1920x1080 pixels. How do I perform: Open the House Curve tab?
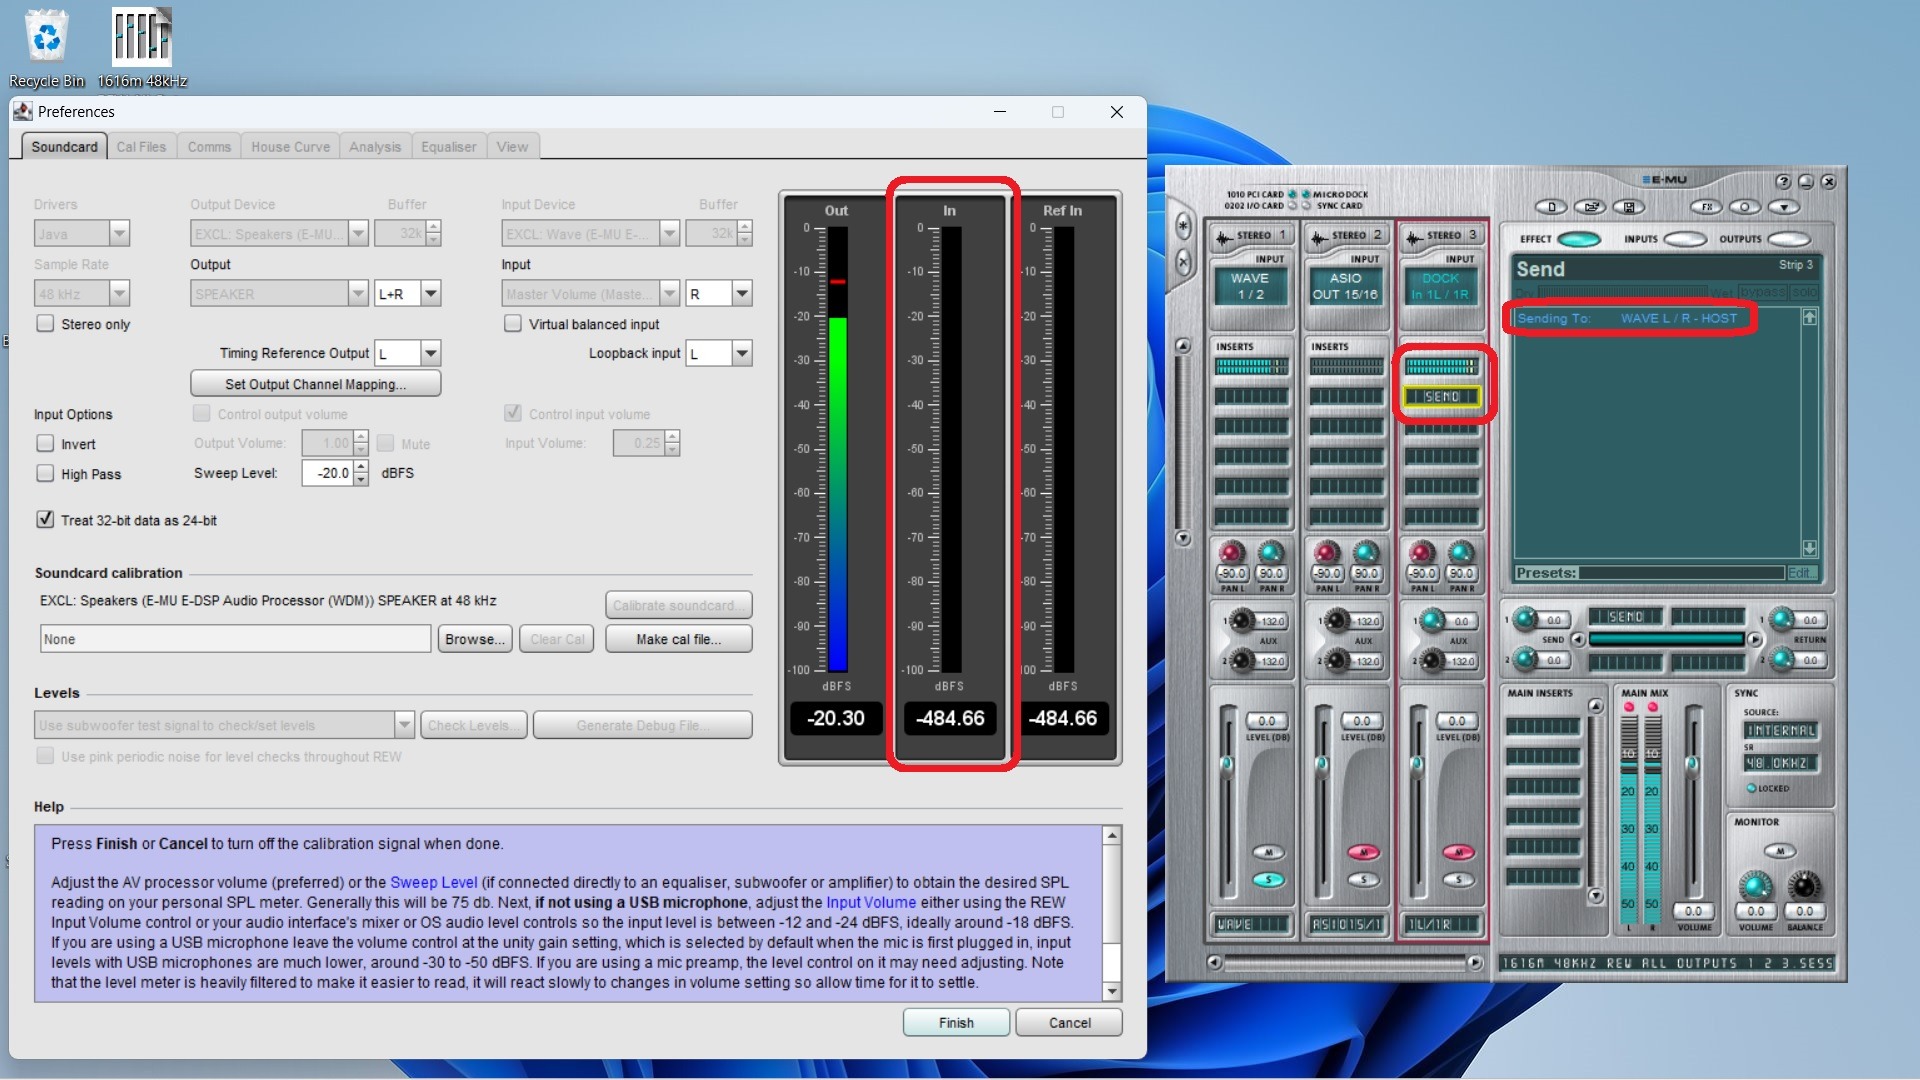pos(290,146)
